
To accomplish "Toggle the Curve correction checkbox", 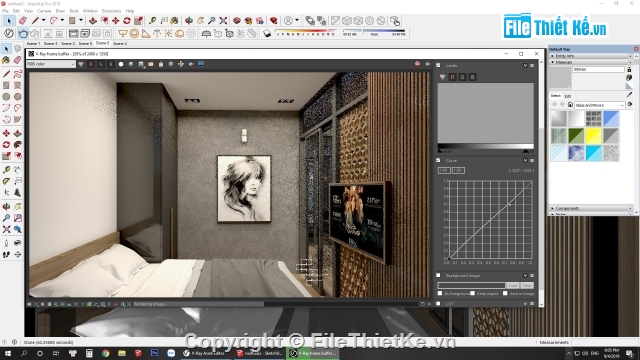I will (438, 160).
